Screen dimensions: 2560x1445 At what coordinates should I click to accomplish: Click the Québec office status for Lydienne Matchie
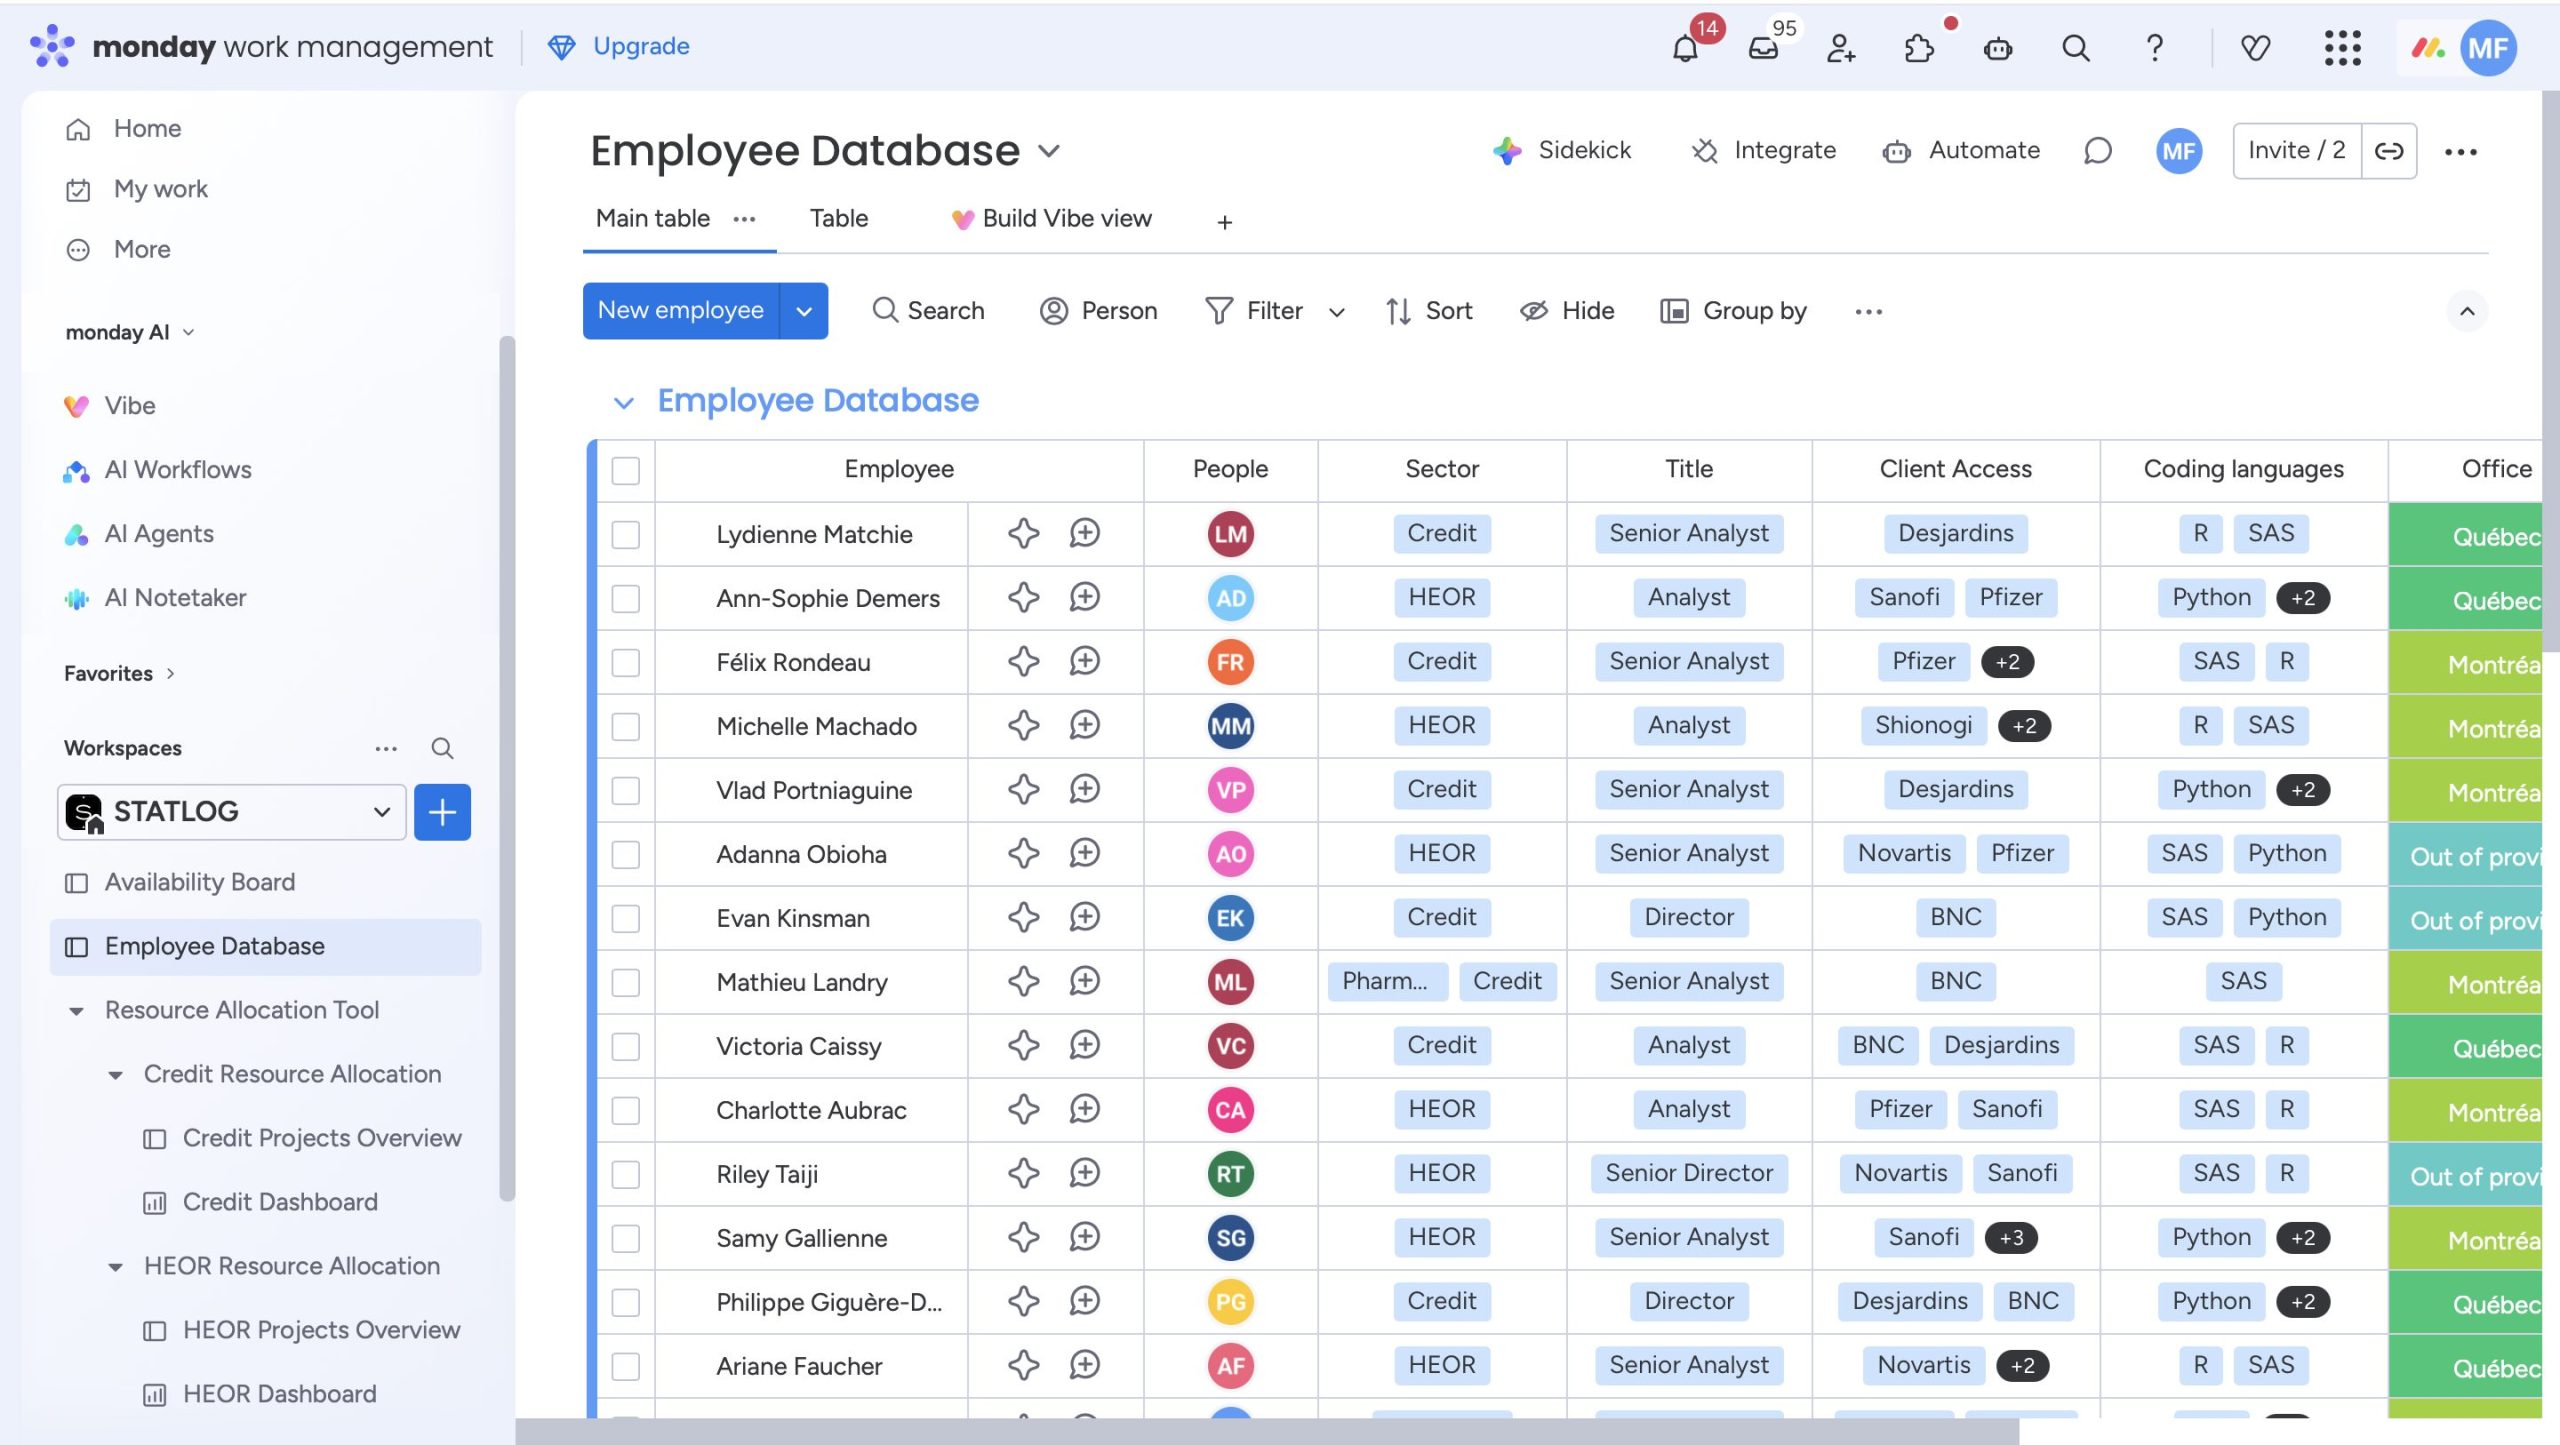(x=2465, y=536)
